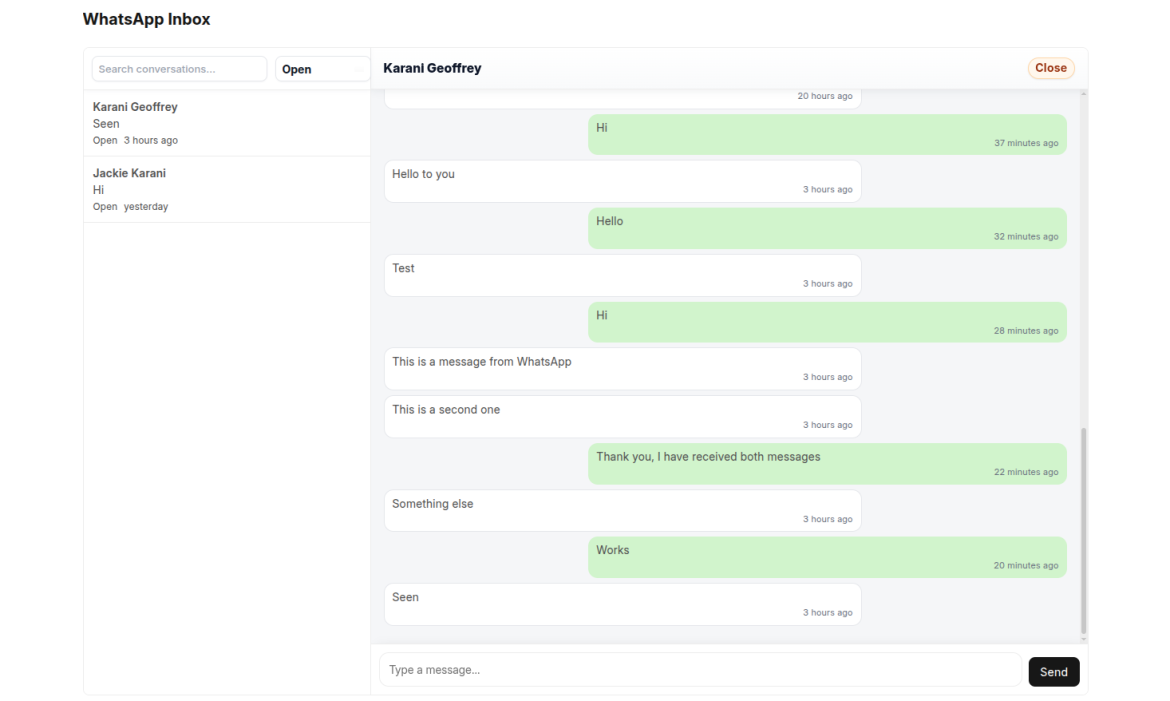Open the Karani Geoffrey conversation in list
The height and width of the screenshot is (701, 1170).
(x=226, y=123)
